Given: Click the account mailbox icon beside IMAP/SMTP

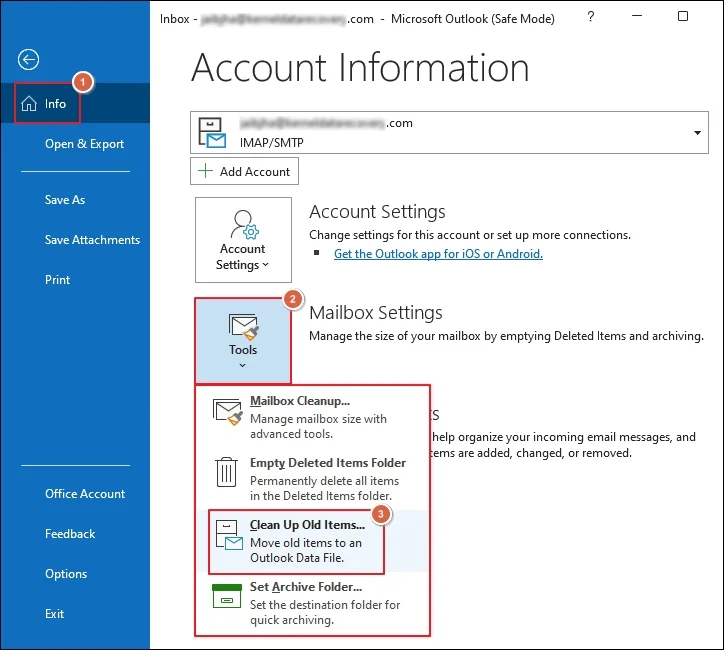Looking at the screenshot, I should (212, 132).
